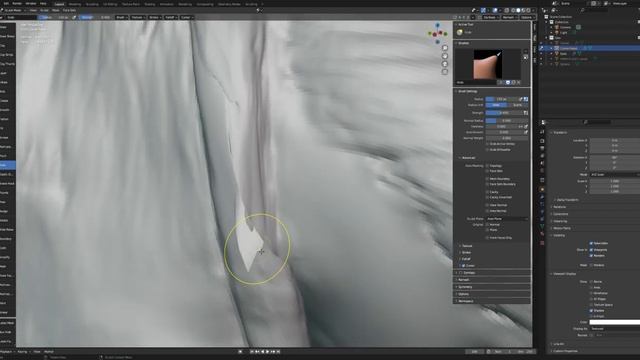
Task: Open the Modifiers properties tab (wrench)
Action: click(x=542, y=197)
